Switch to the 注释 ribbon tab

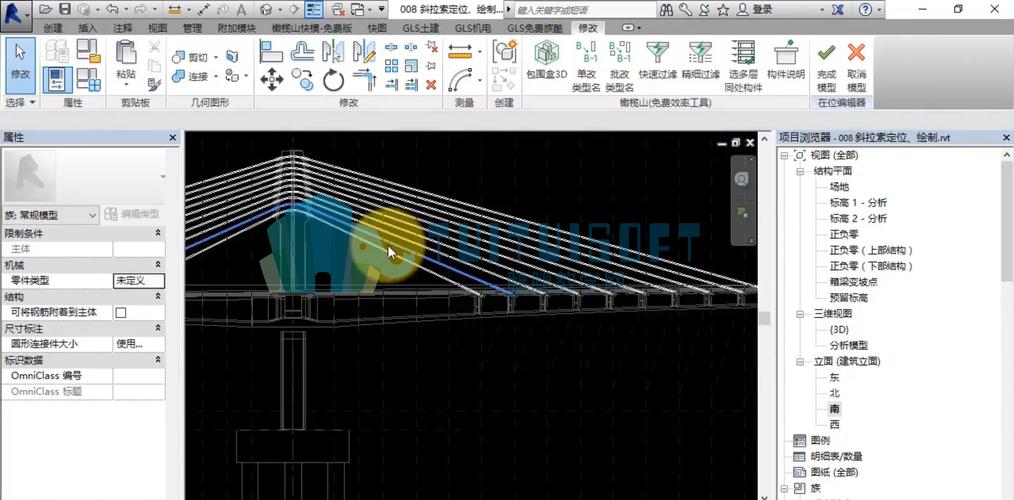coord(122,28)
